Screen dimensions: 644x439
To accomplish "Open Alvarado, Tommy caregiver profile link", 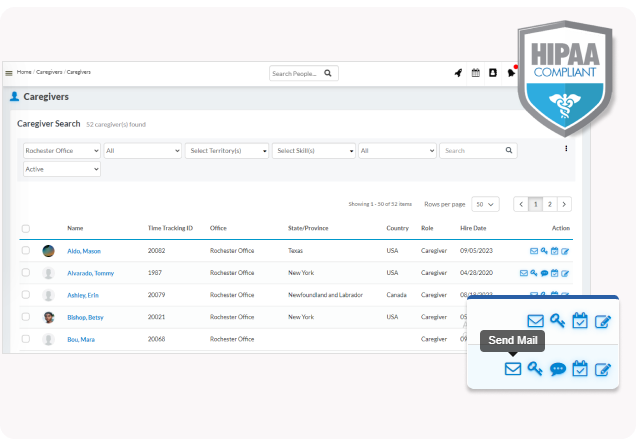I will click(x=90, y=273).
